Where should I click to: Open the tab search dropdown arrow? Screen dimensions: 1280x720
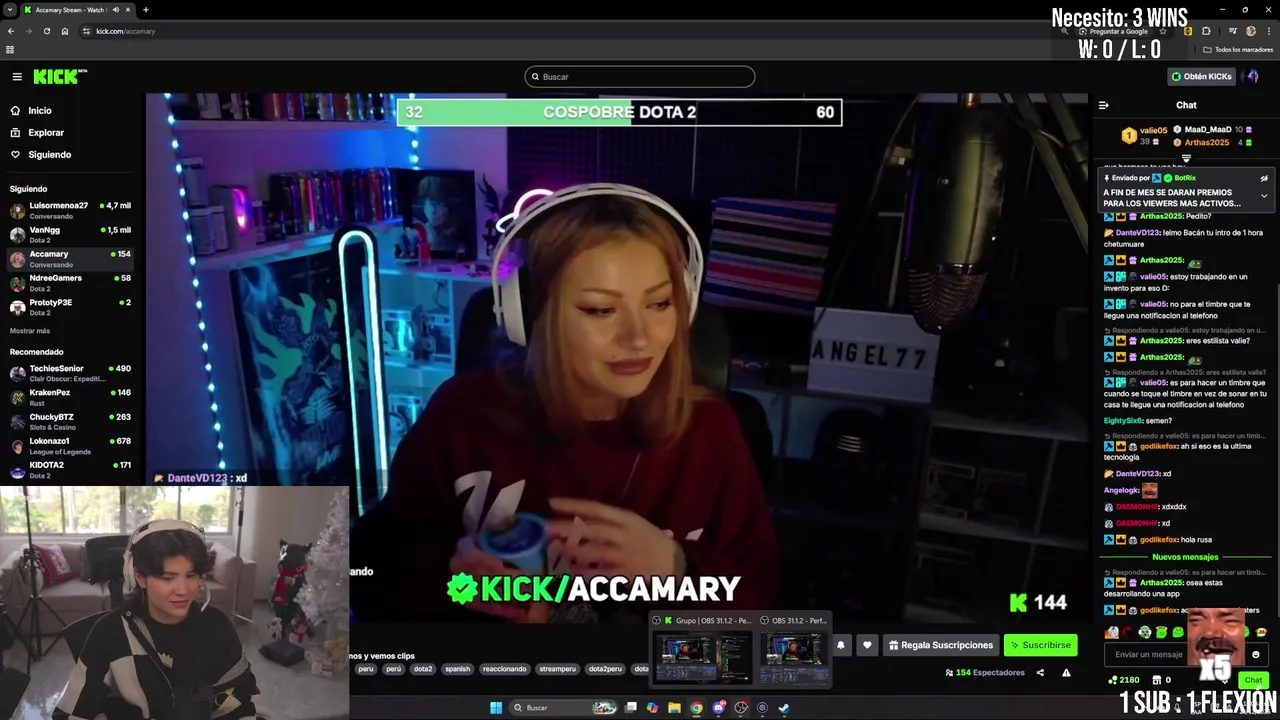10,10
